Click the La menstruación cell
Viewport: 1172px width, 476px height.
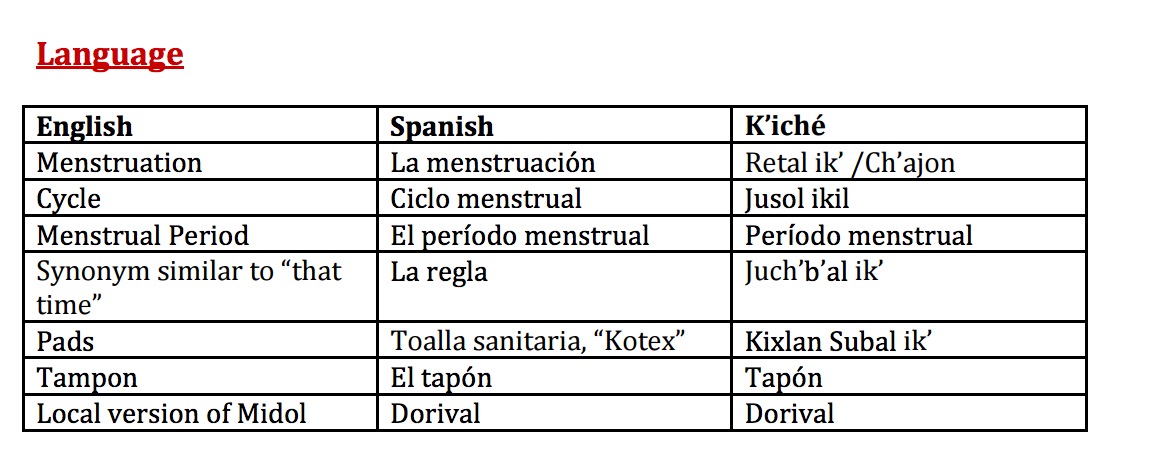(x=554, y=161)
